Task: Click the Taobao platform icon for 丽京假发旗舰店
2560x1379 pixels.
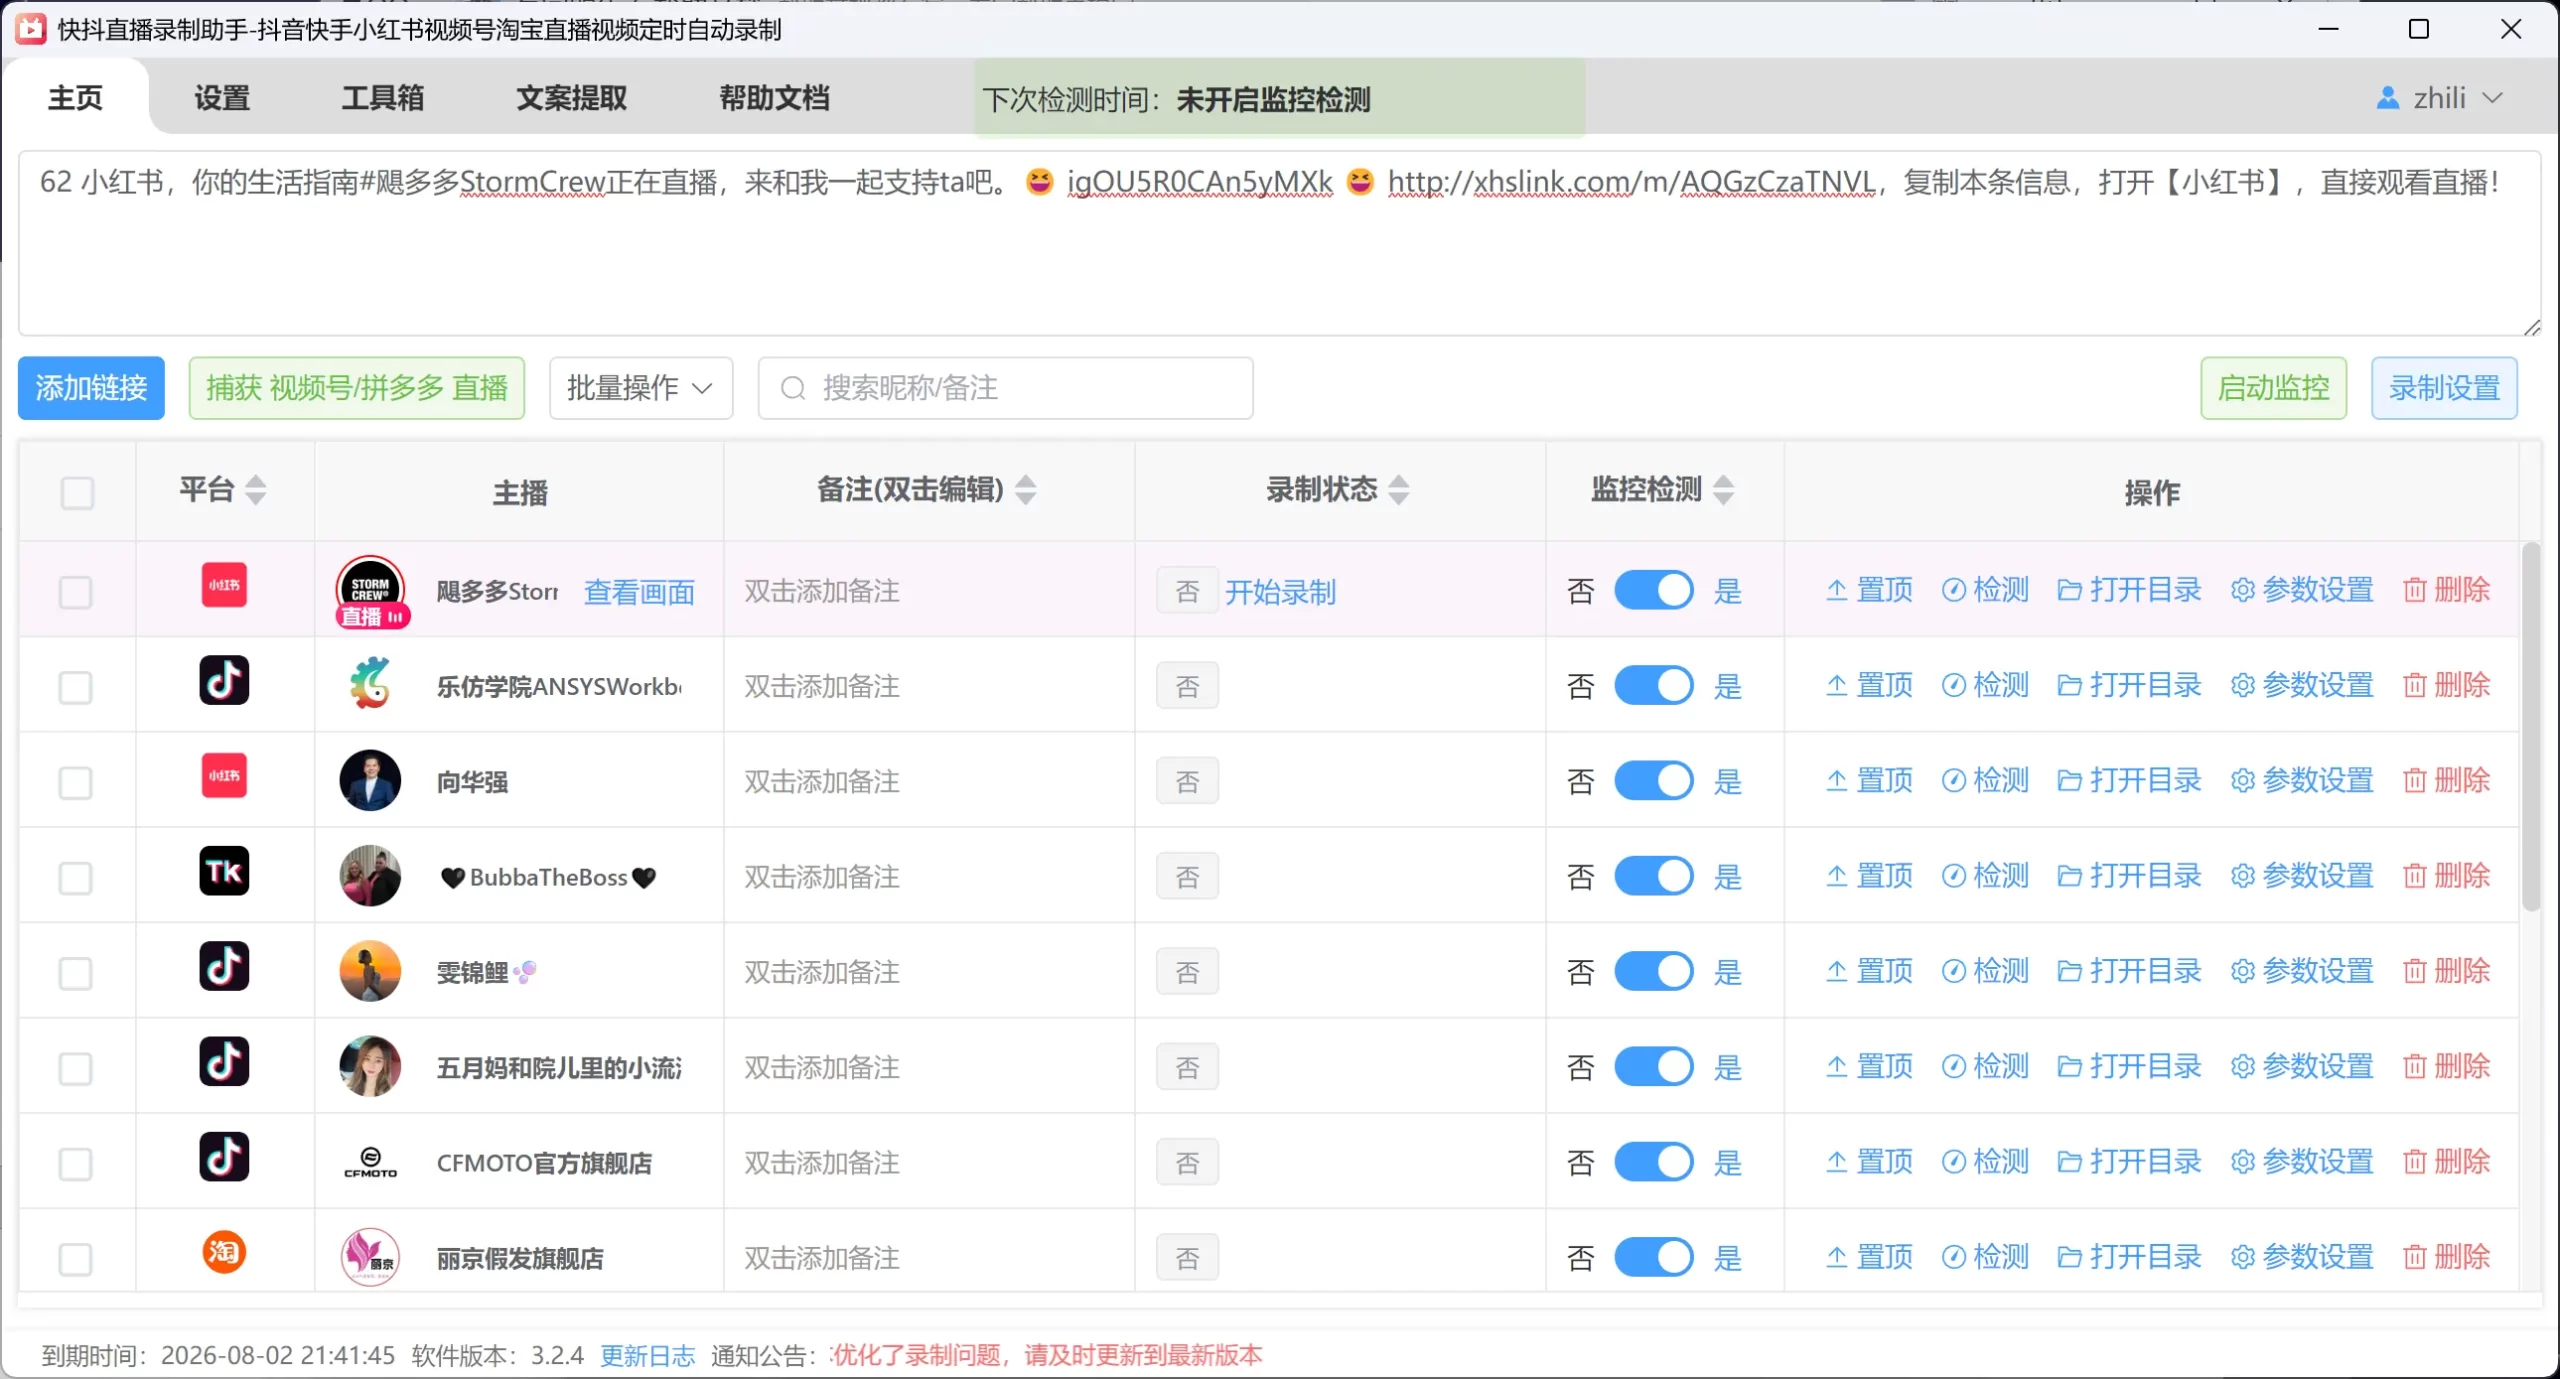Action: 224,1253
